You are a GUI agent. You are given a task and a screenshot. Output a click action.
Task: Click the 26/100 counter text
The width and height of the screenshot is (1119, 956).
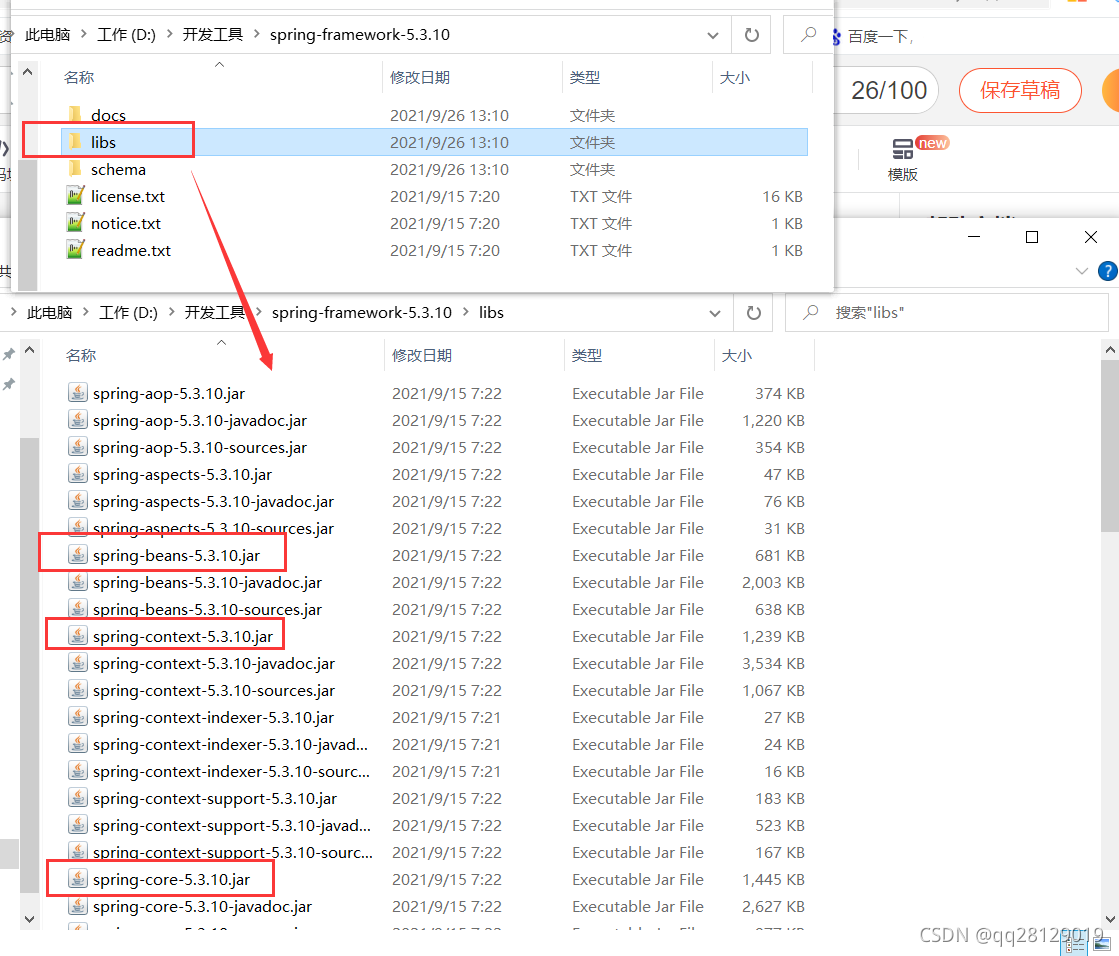pyautogui.click(x=888, y=90)
